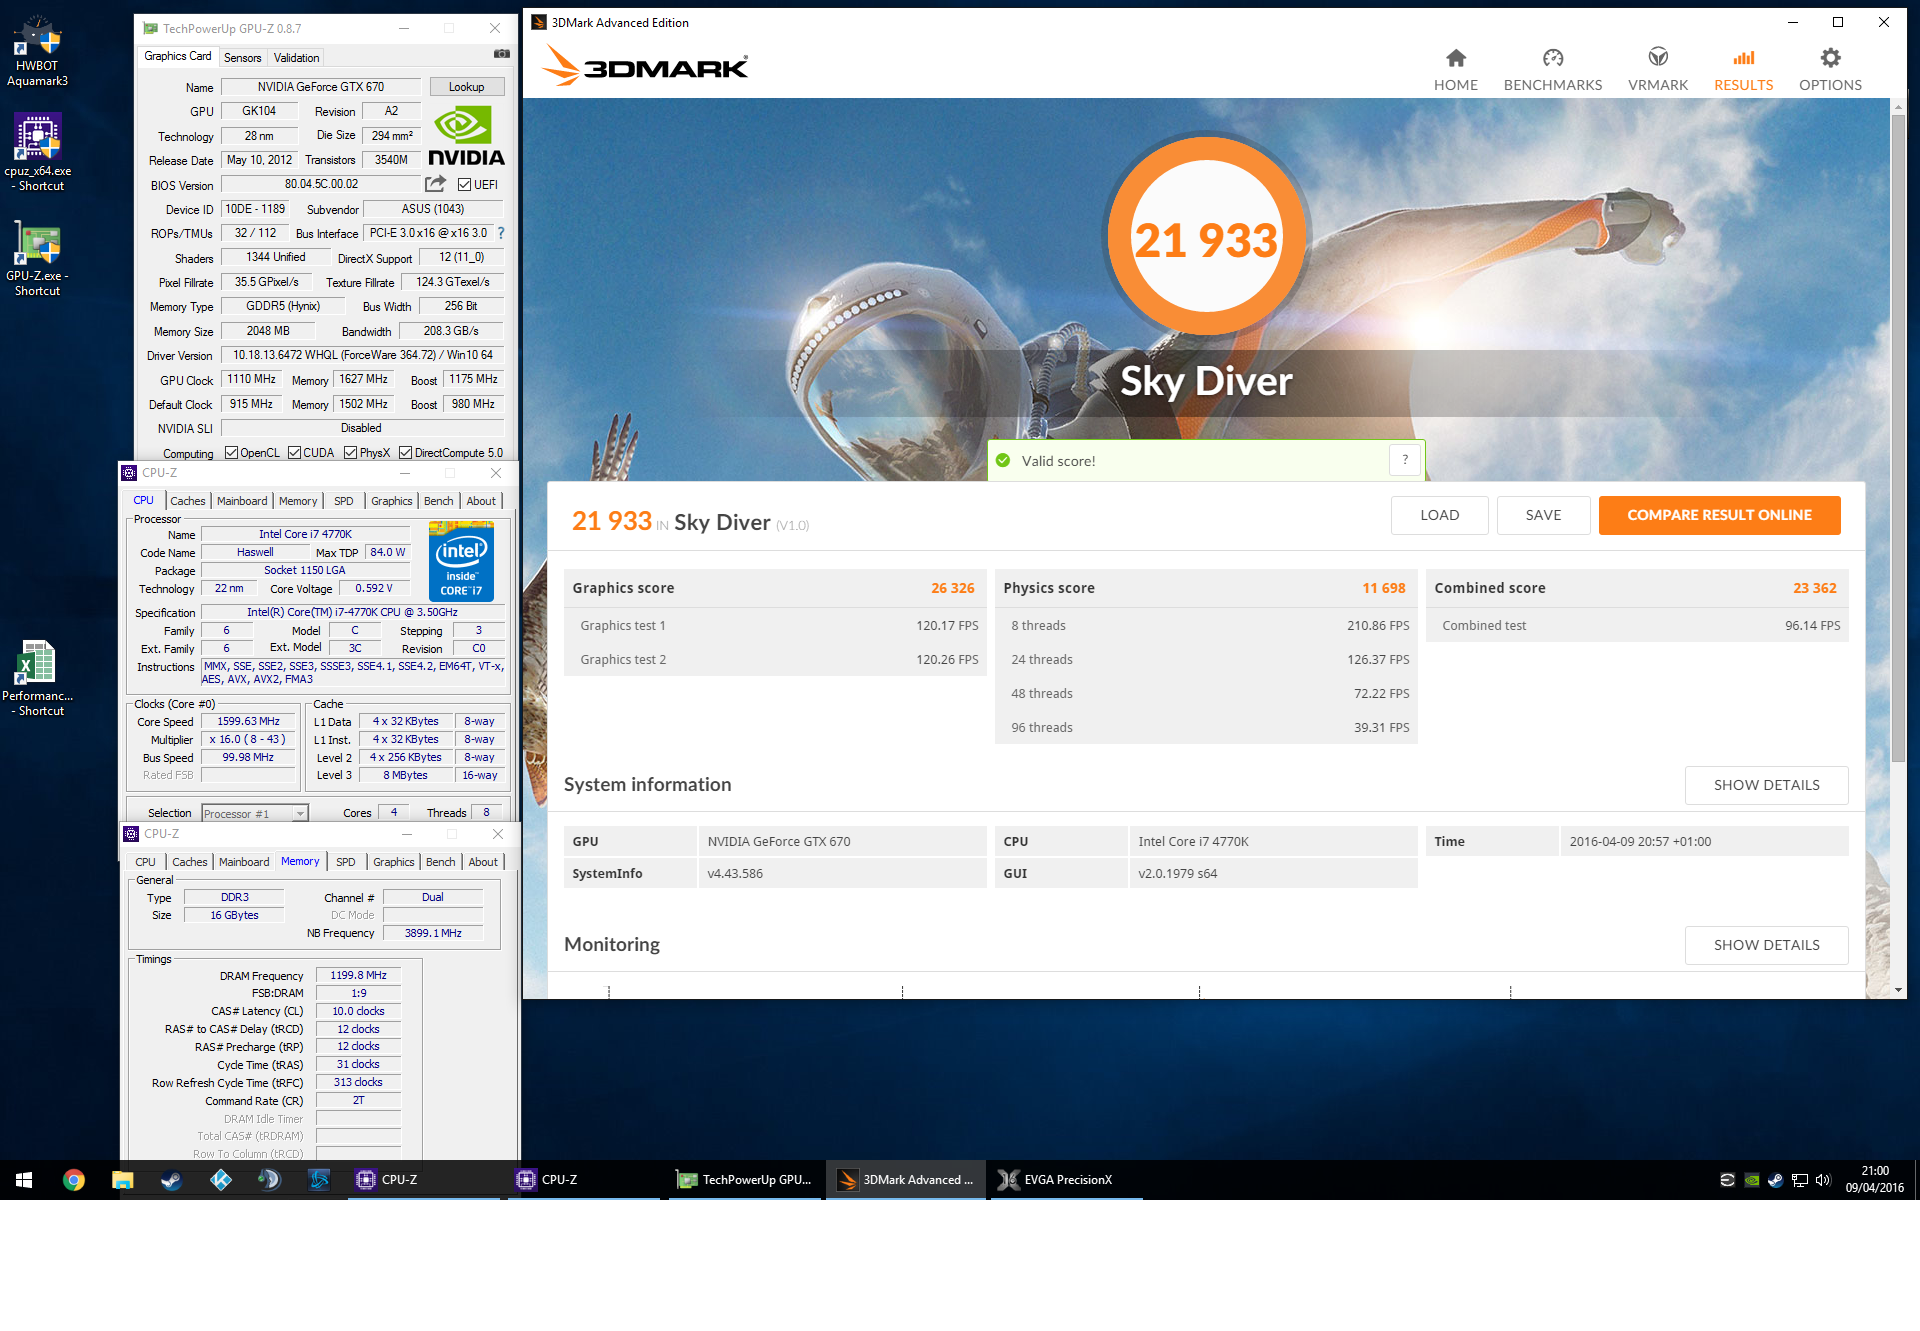Show details for Monitoring
Viewport: 1920px width, 1331px height.
[1766, 945]
